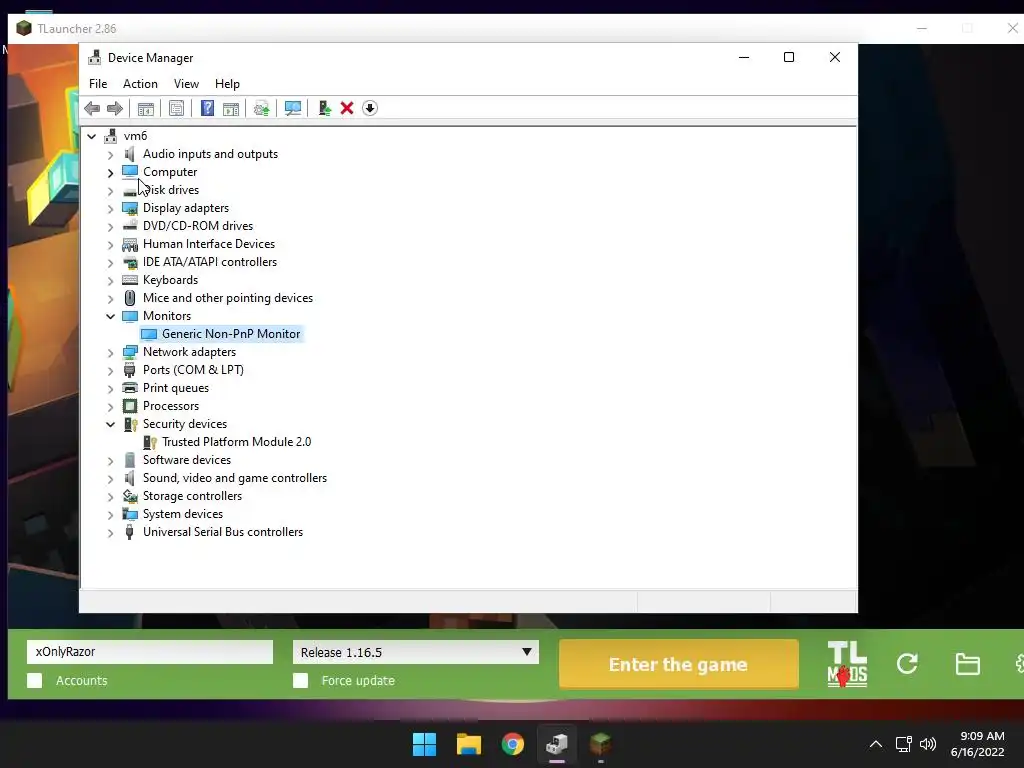1024x768 pixels.
Task: Click the TLauncher Minecraft block taskbar icon
Action: pos(600,744)
